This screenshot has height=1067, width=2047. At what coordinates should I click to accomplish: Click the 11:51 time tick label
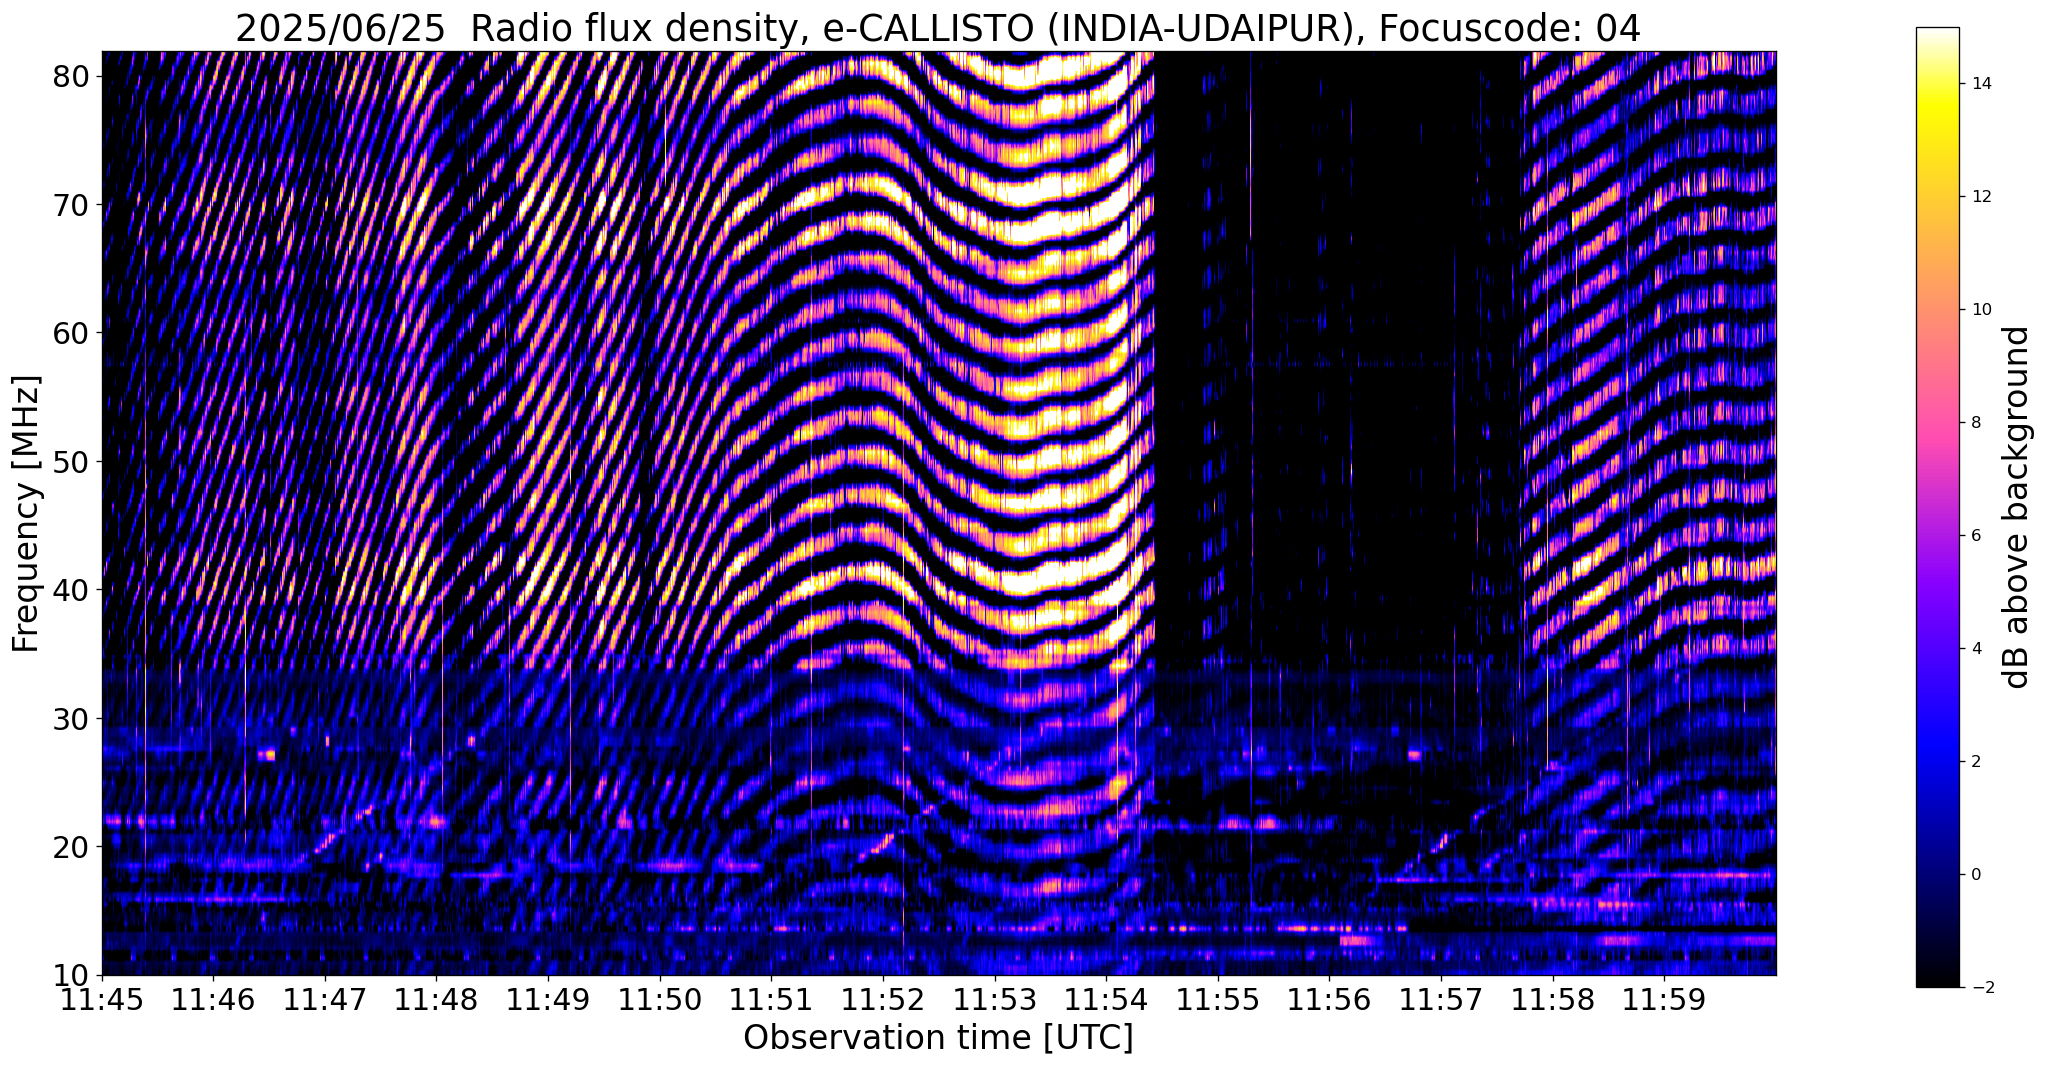[771, 1000]
